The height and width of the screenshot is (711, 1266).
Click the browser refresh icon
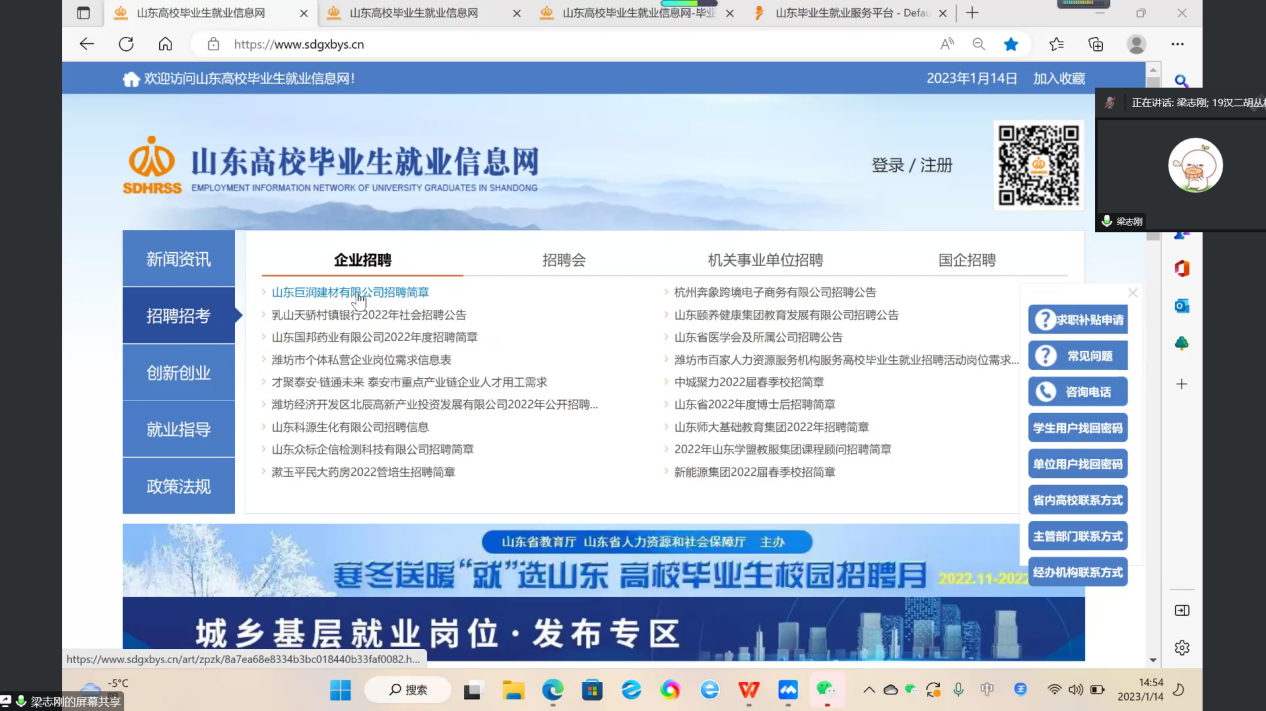126,44
